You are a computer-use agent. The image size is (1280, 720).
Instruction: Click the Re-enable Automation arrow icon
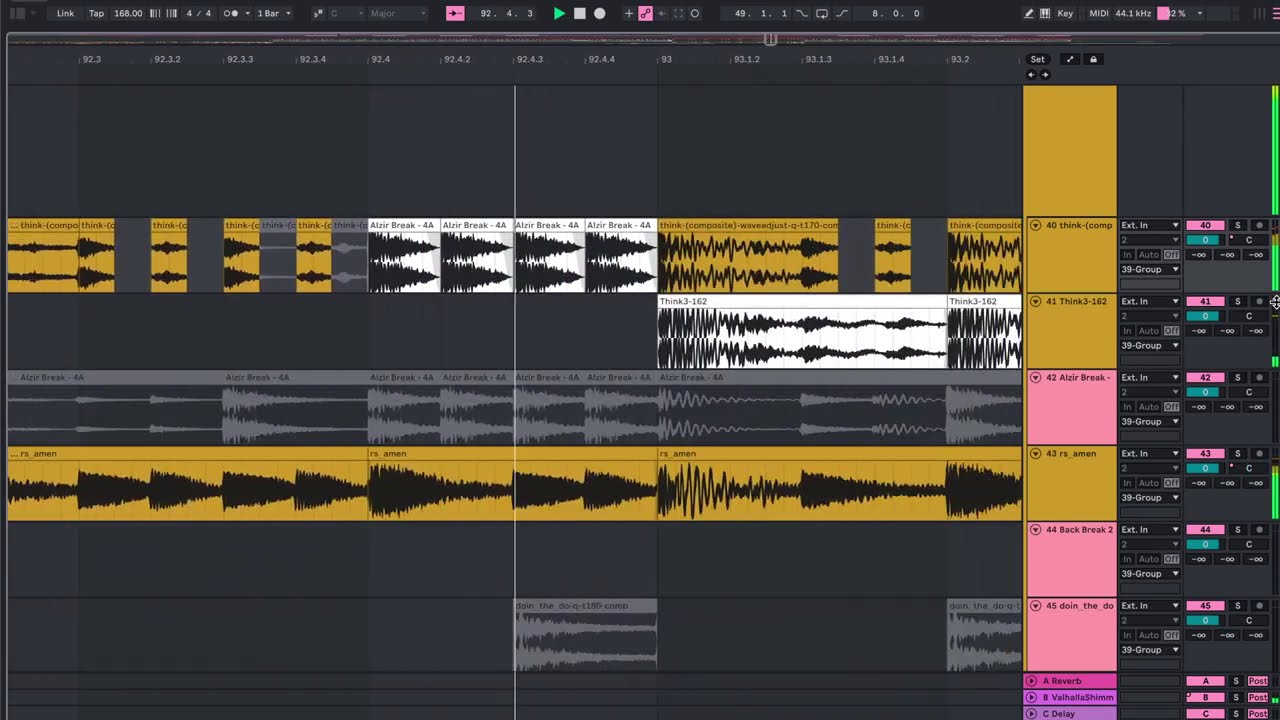click(662, 13)
